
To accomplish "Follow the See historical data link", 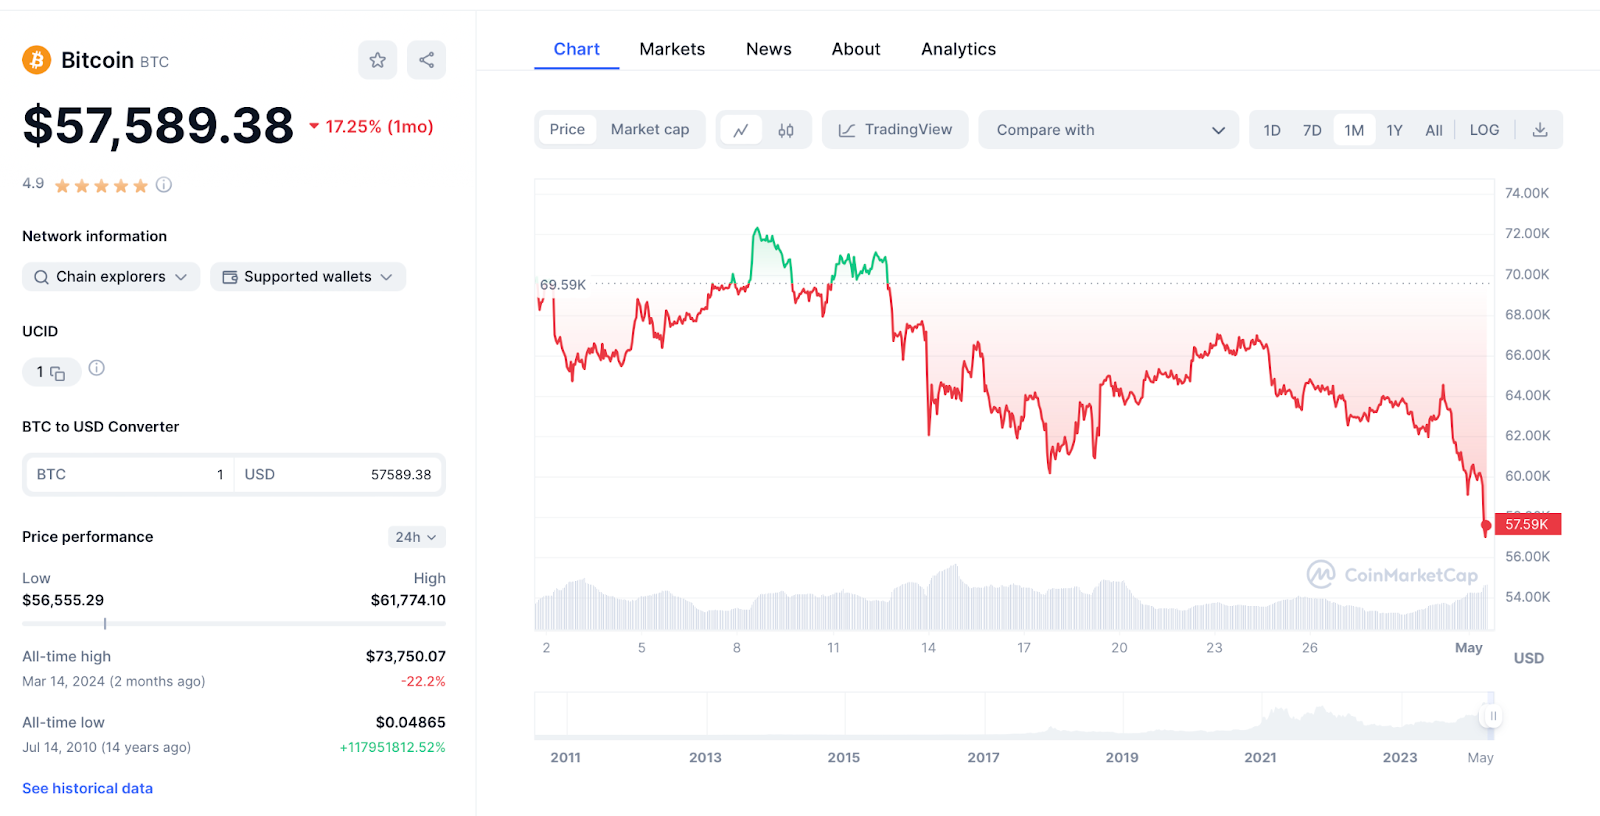I will 88,788.
